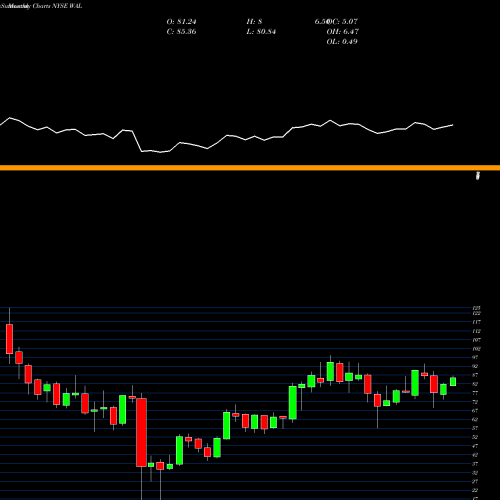Click the 67 price axis label

475,411
